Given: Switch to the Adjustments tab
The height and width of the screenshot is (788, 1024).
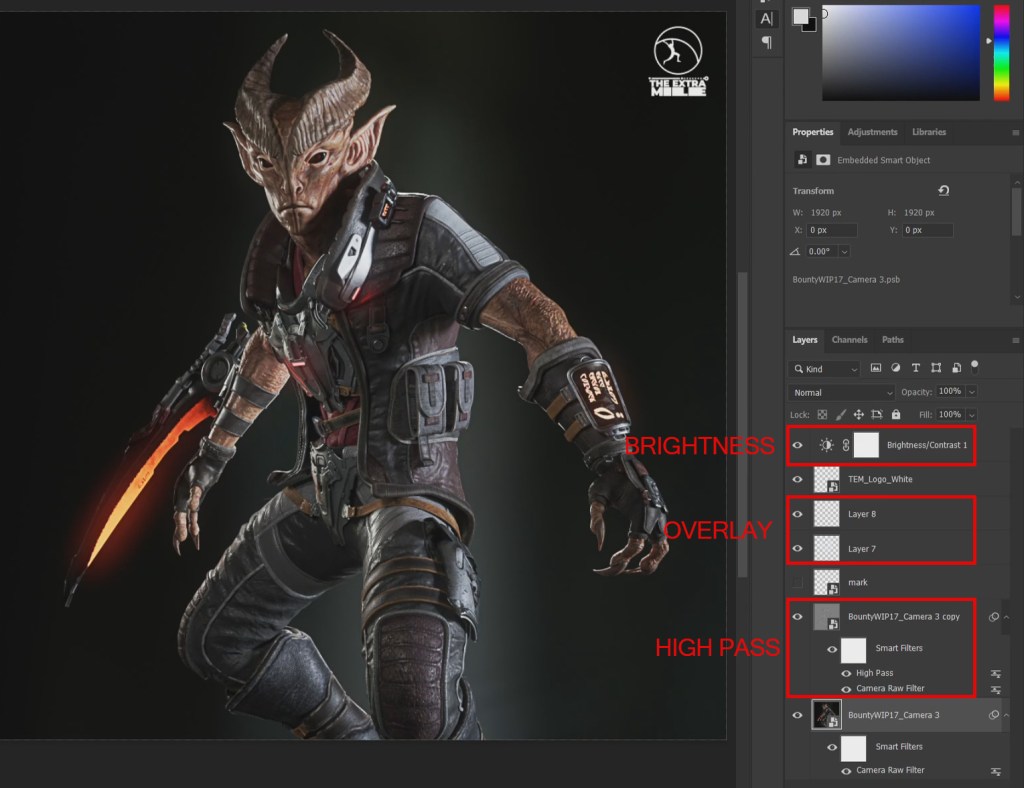Looking at the screenshot, I should pyautogui.click(x=872, y=132).
